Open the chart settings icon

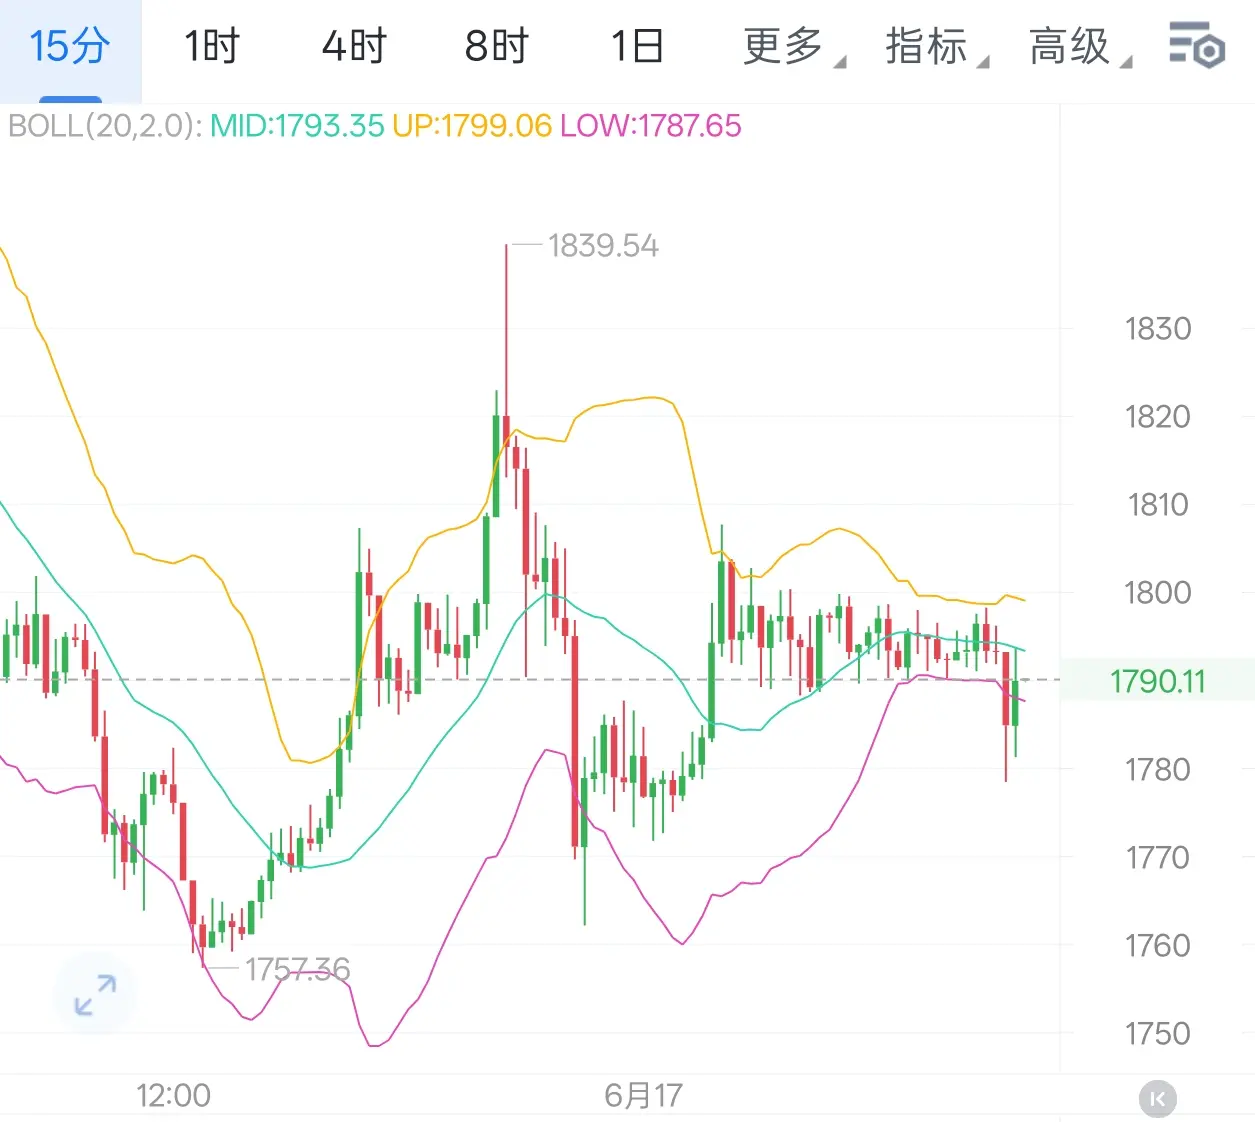coord(1196,45)
